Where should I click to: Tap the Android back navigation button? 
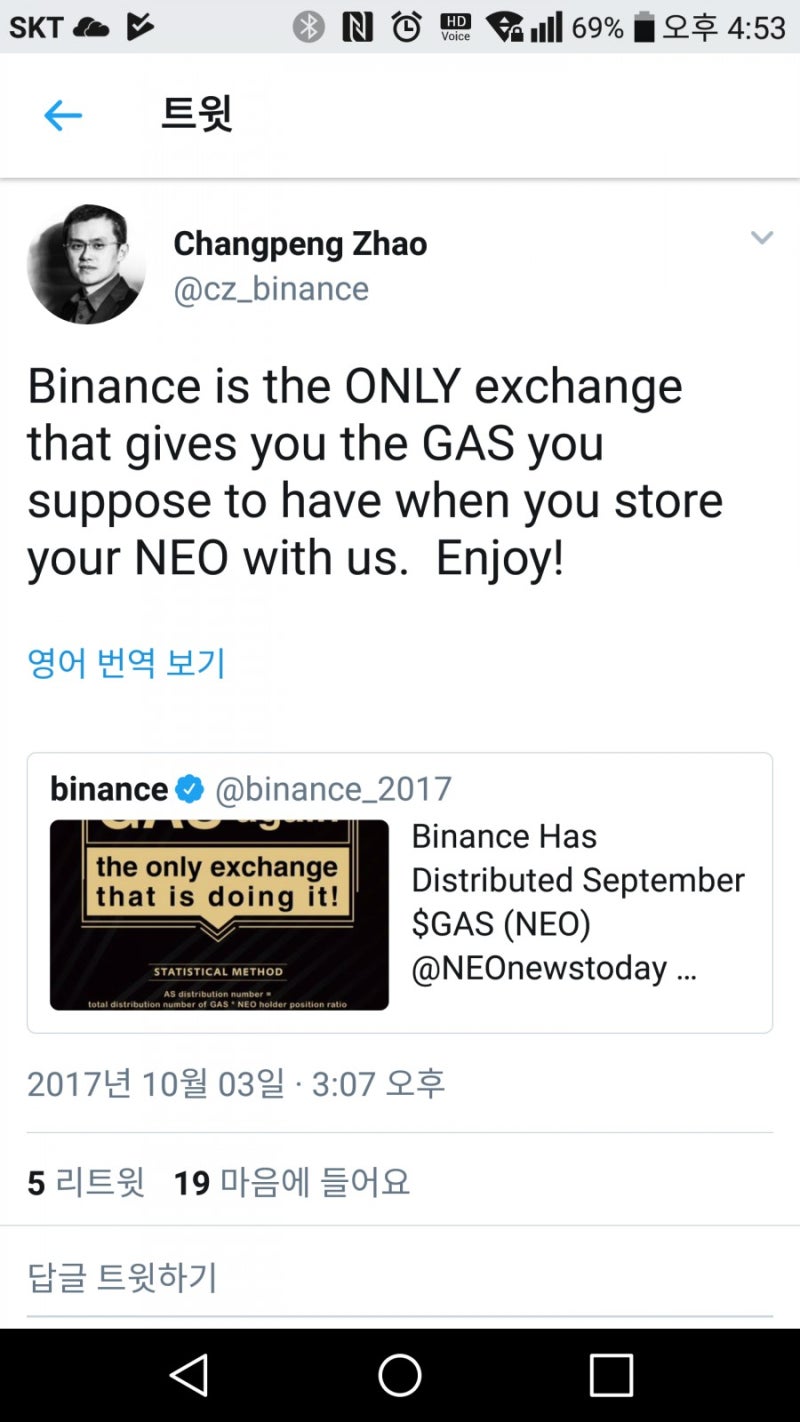(x=190, y=1374)
